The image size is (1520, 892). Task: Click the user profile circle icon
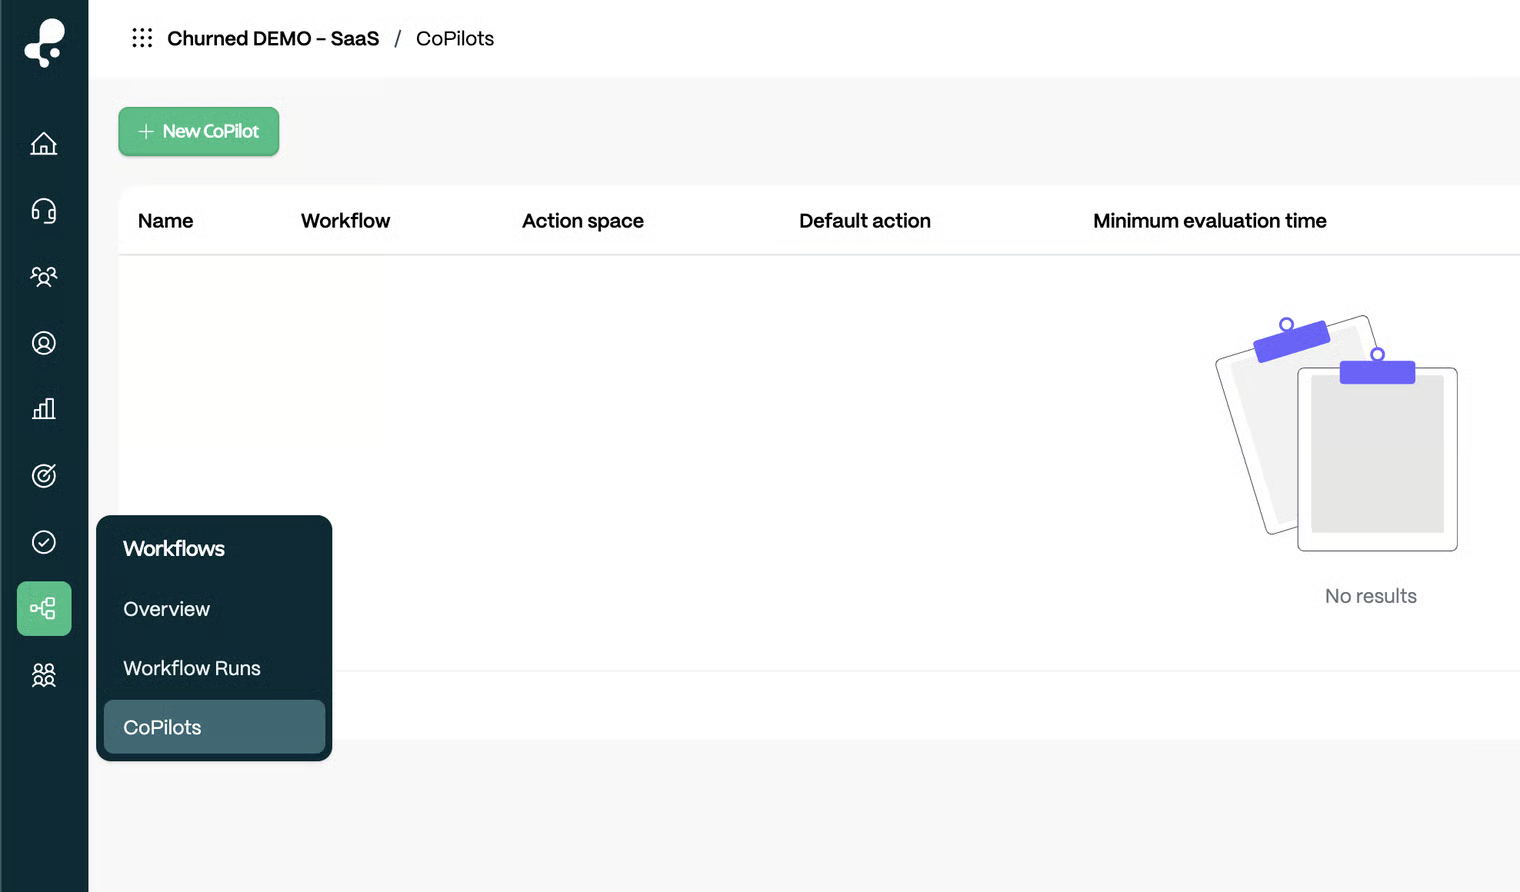pos(44,343)
